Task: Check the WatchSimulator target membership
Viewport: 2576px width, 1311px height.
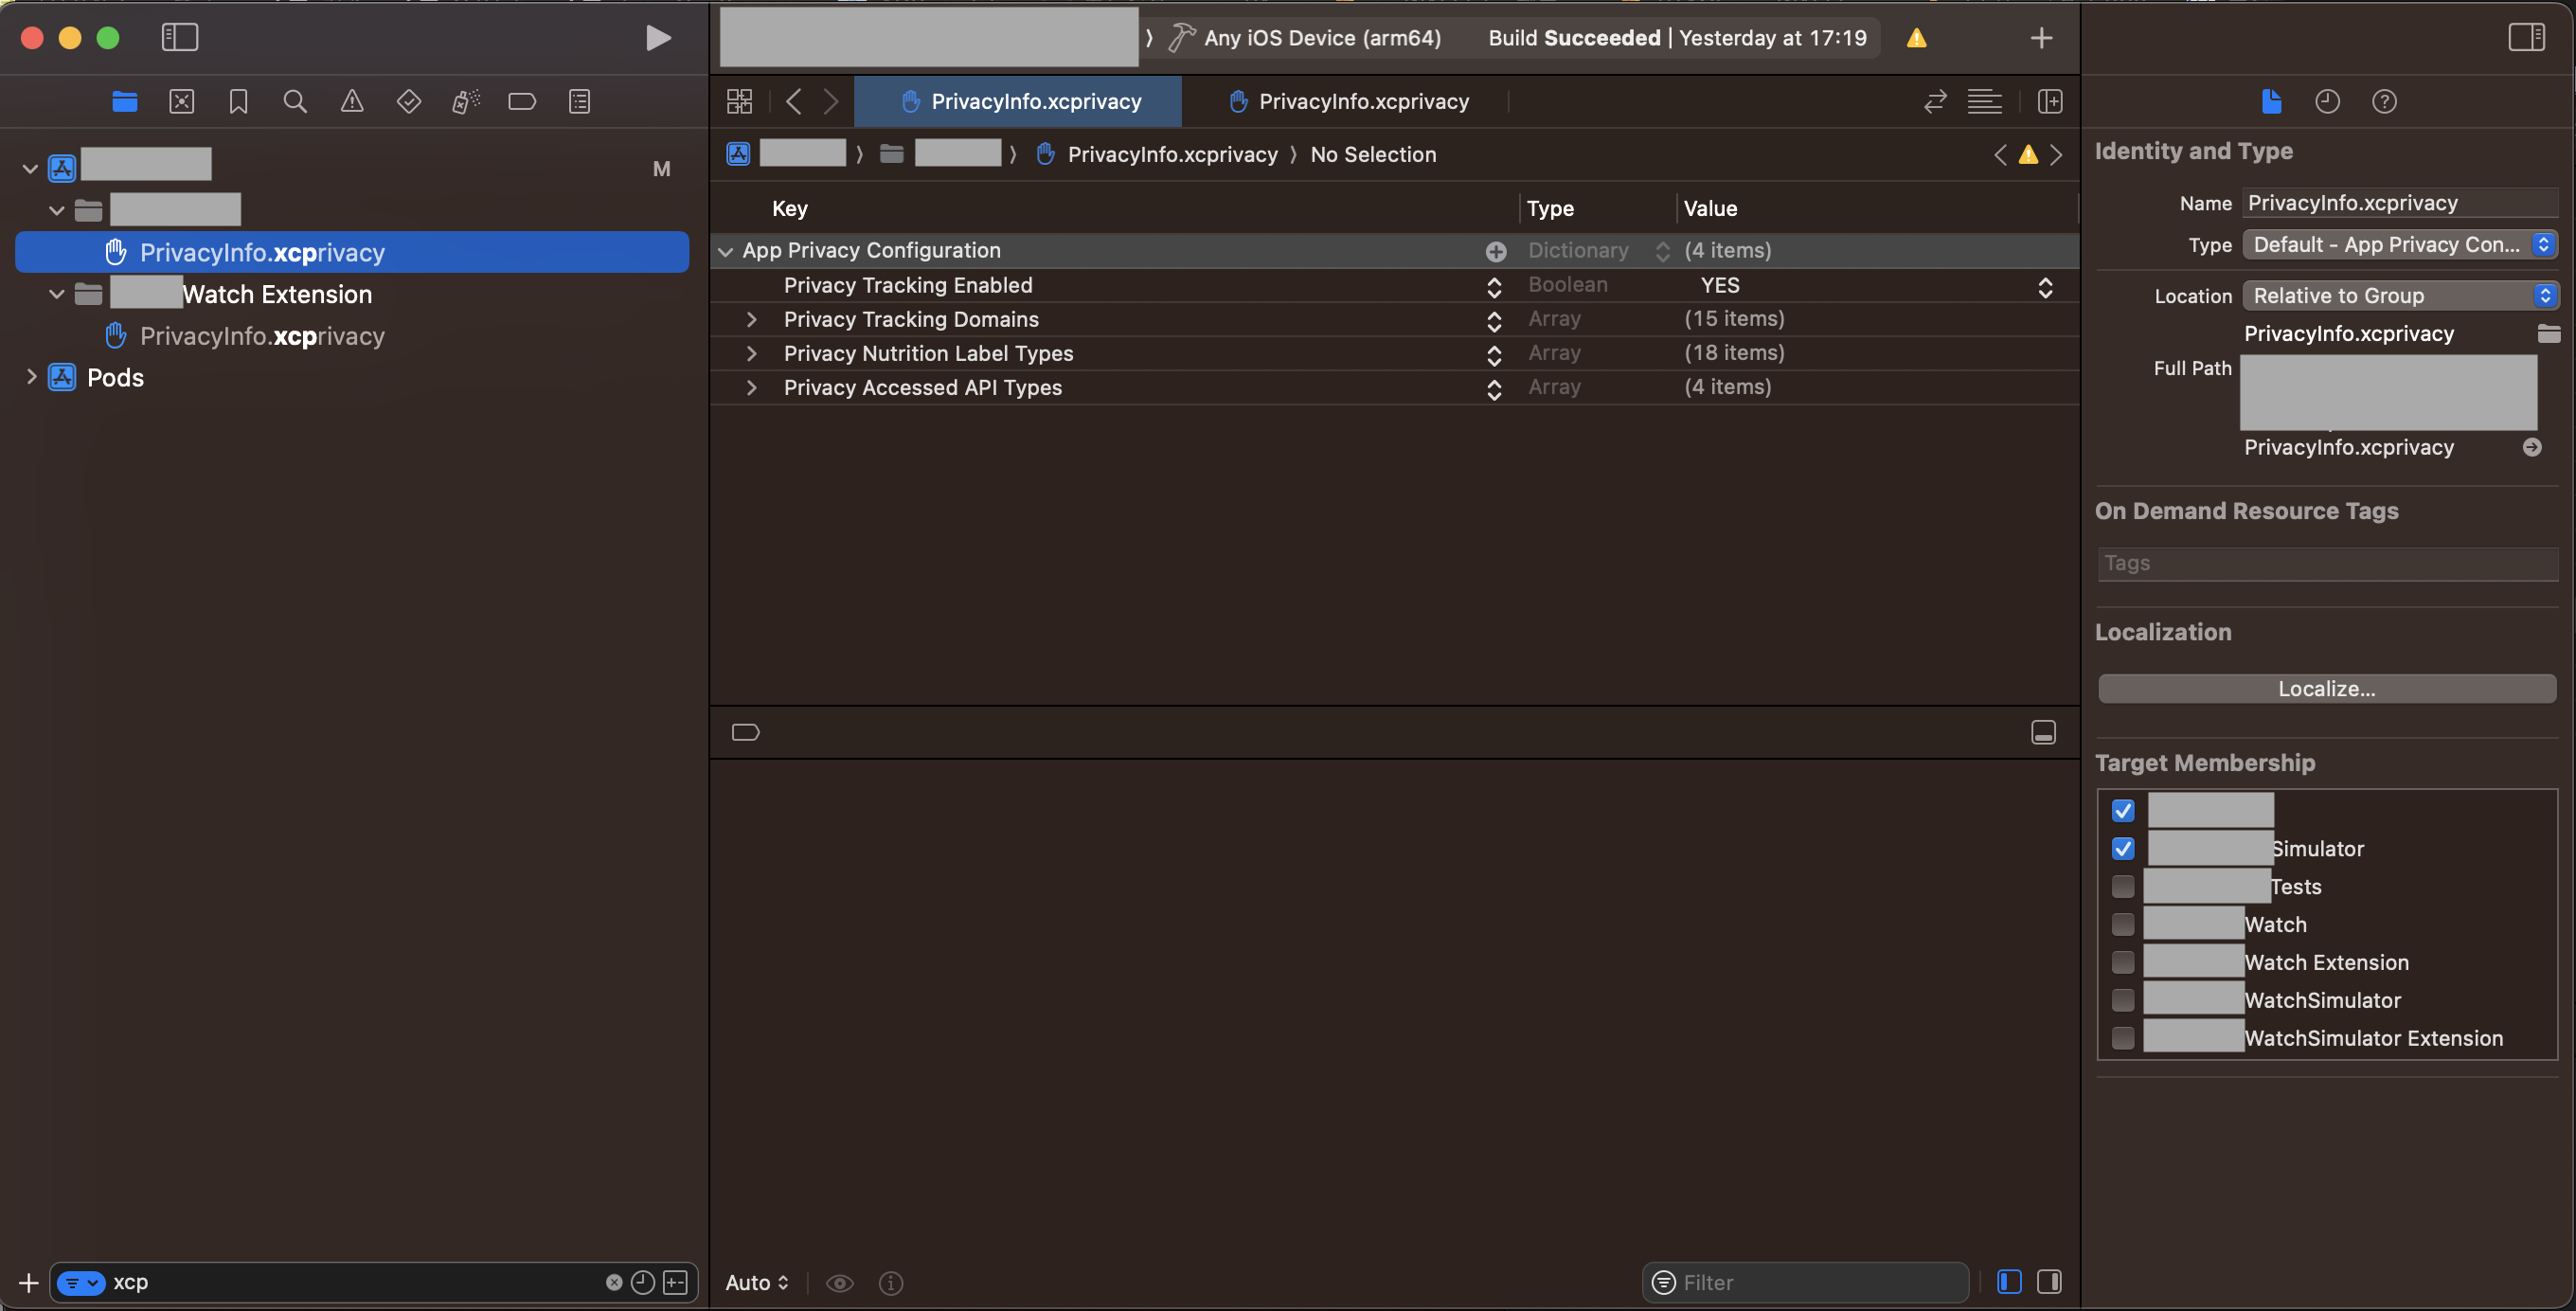Action: [x=2123, y=1000]
